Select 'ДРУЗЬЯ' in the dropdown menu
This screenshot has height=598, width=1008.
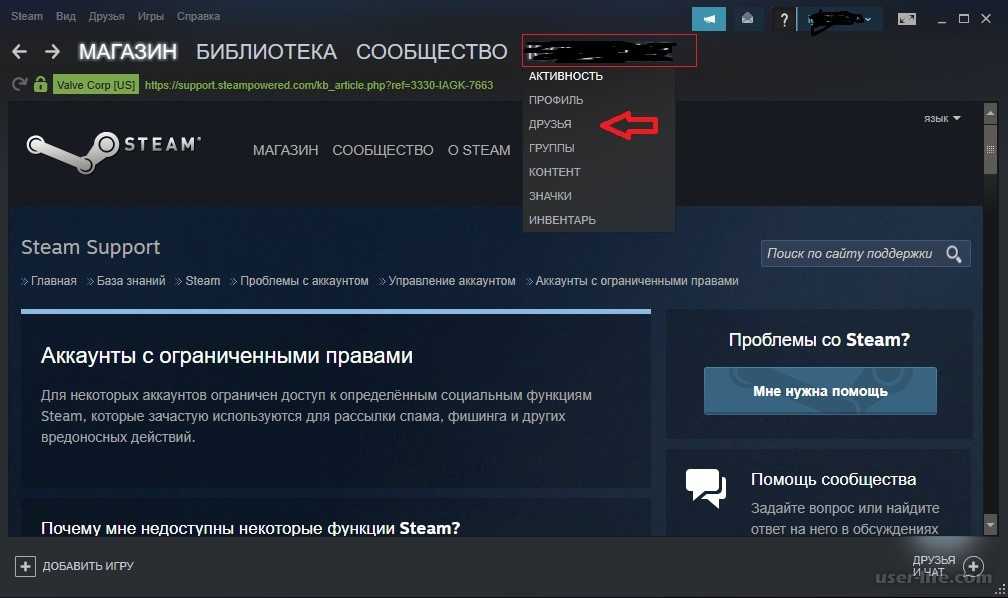click(x=550, y=124)
